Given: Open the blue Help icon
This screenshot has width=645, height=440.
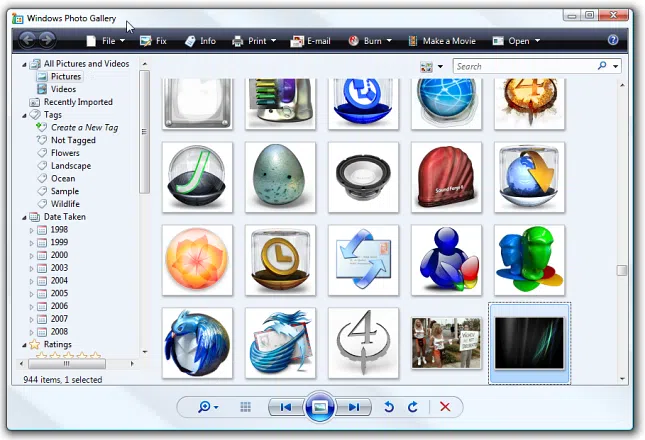Looking at the screenshot, I should click(x=613, y=40).
